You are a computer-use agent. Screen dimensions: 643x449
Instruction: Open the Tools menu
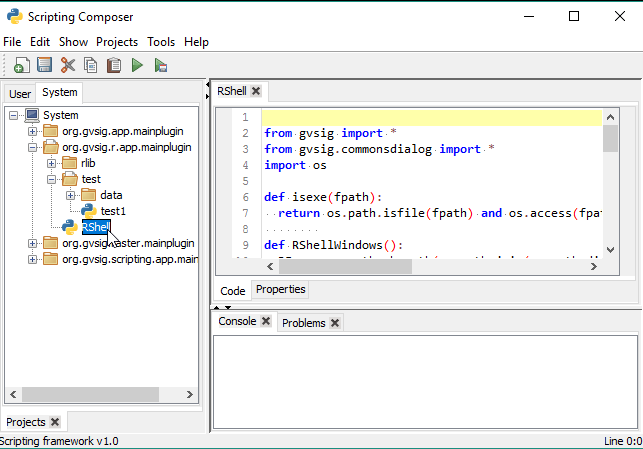point(160,42)
